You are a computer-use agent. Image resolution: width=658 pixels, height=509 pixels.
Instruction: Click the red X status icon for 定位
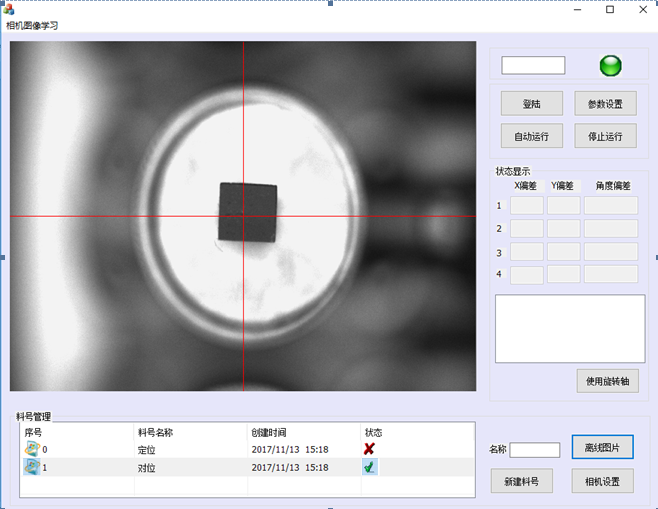tap(370, 450)
